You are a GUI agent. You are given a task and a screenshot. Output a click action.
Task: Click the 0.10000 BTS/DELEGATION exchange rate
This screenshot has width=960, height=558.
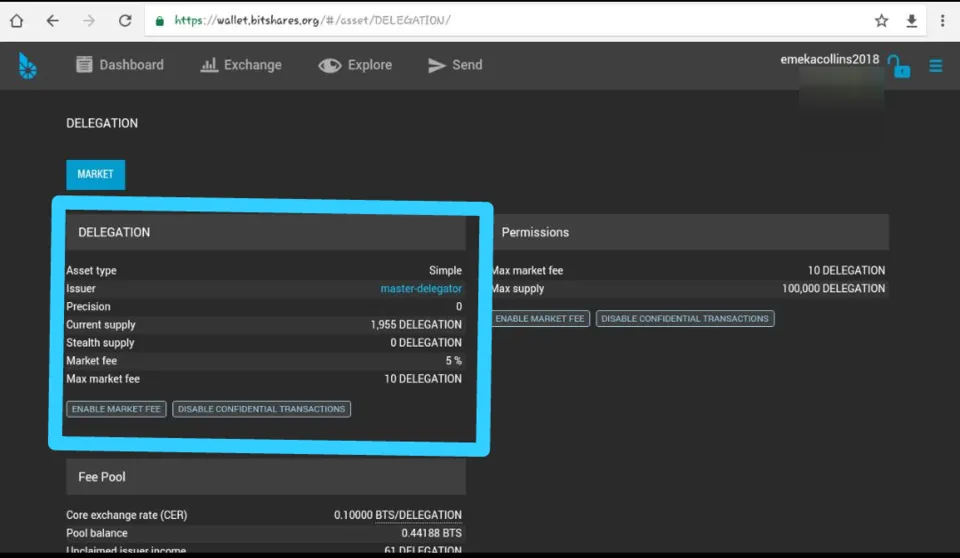tap(398, 515)
